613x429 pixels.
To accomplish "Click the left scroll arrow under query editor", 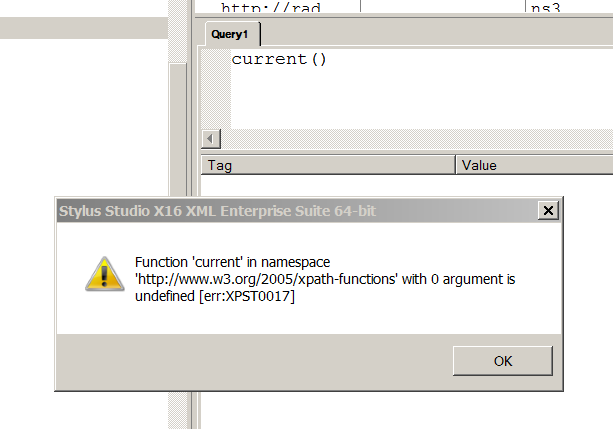I will 210,138.
